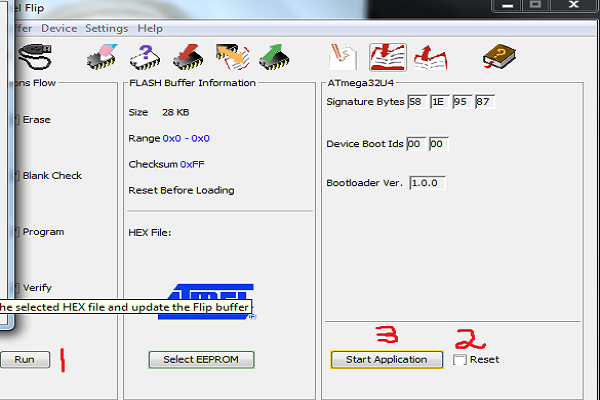The width and height of the screenshot is (600, 400).
Task: Click the Size 28 KB text
Action: point(159,113)
